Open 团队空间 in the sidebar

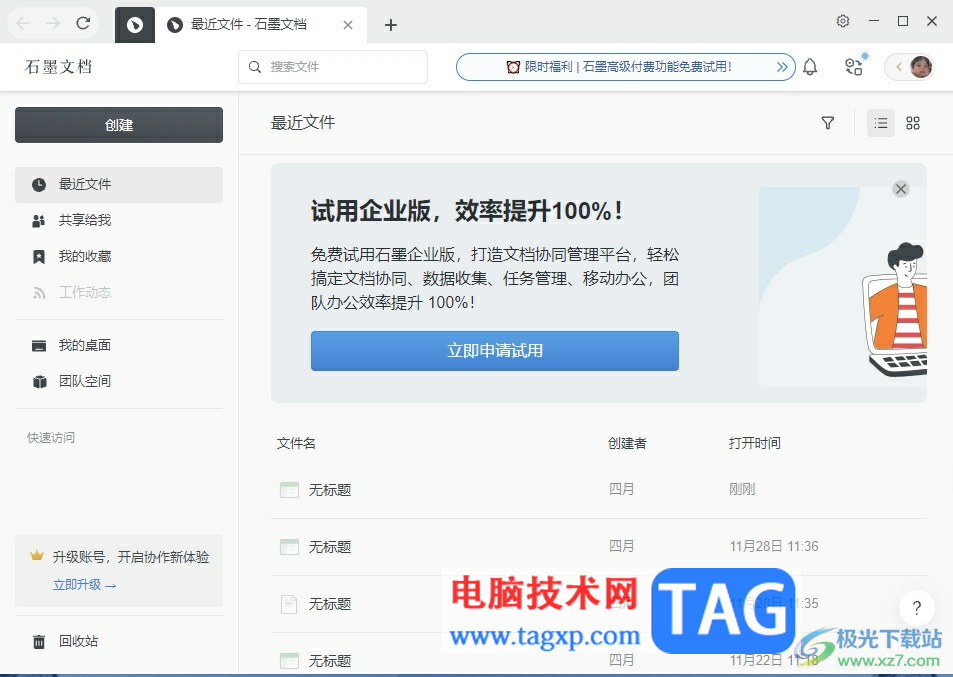(x=119, y=381)
